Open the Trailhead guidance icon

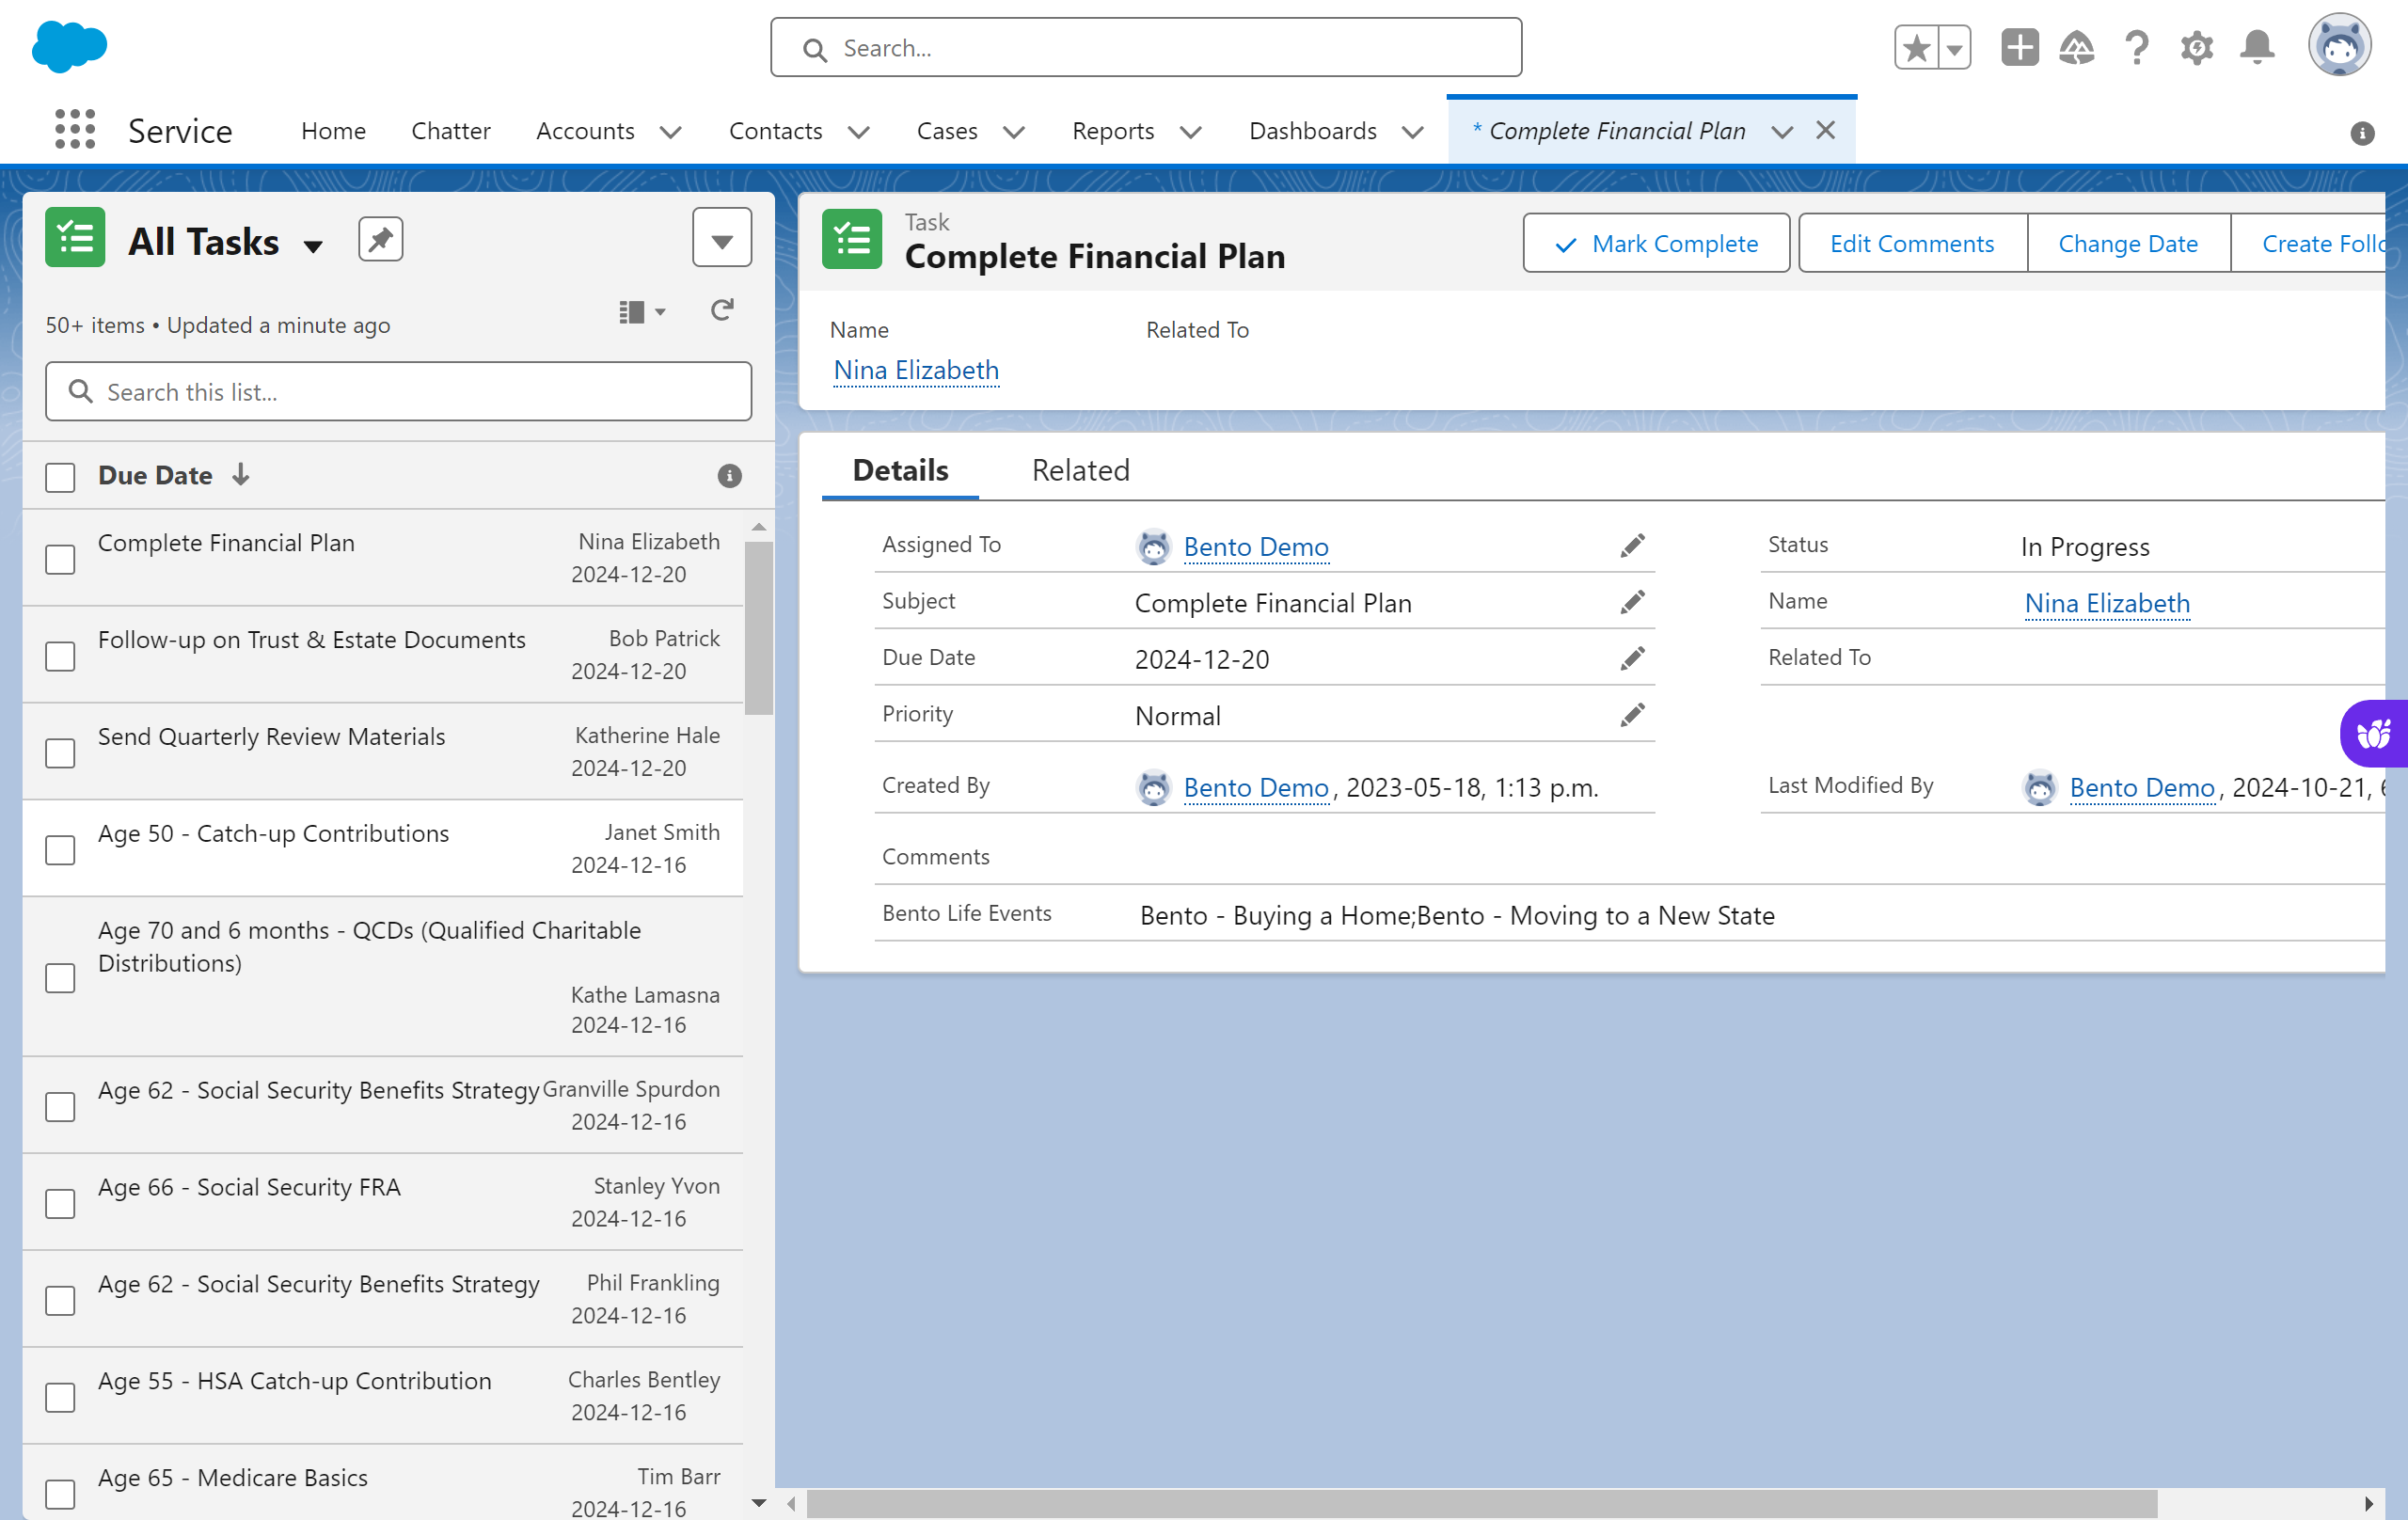2077,47
